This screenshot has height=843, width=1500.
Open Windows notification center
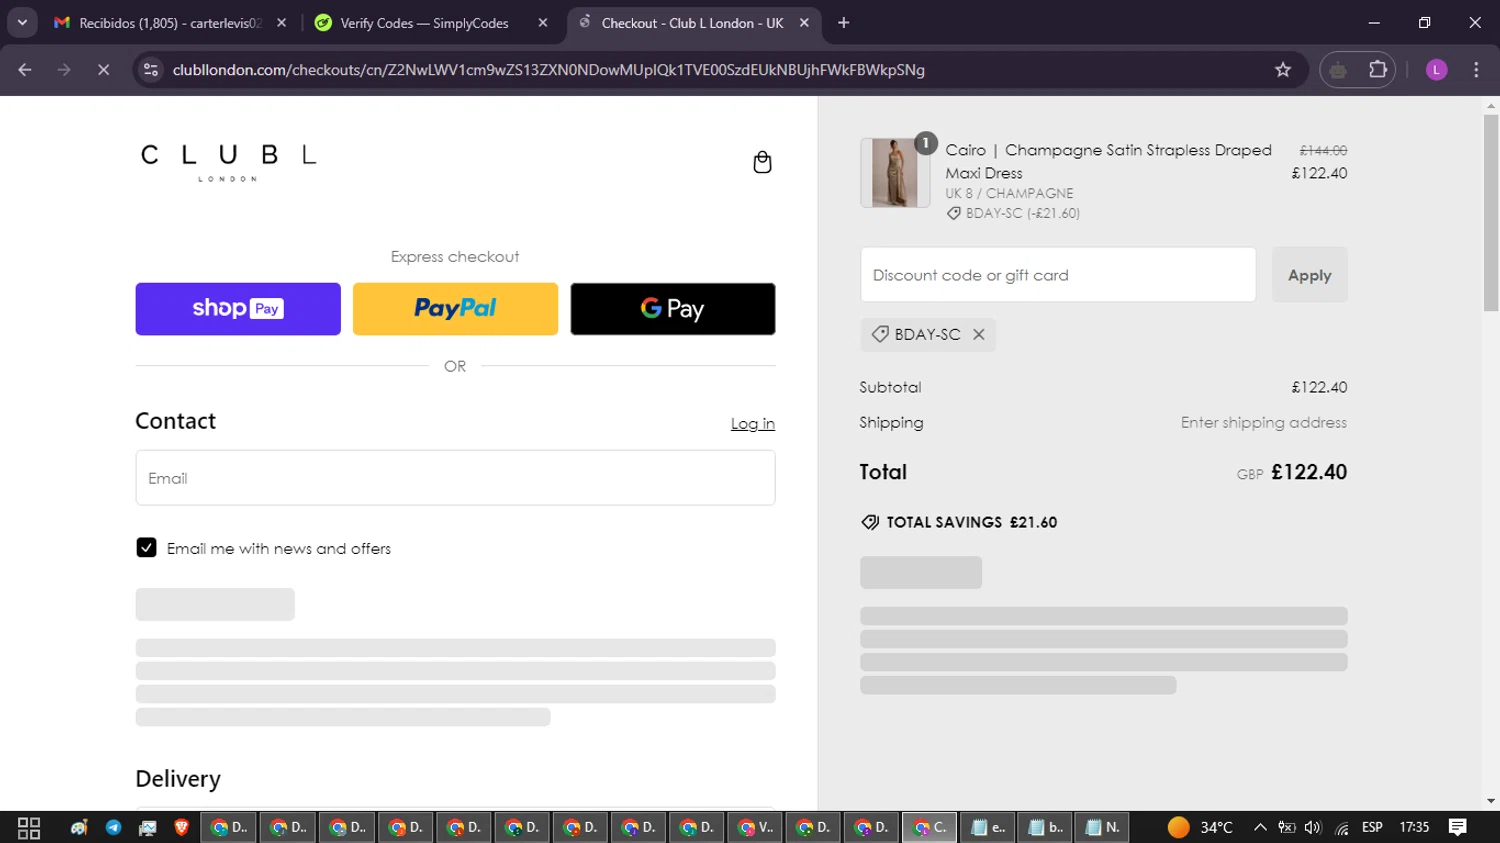pos(1458,828)
